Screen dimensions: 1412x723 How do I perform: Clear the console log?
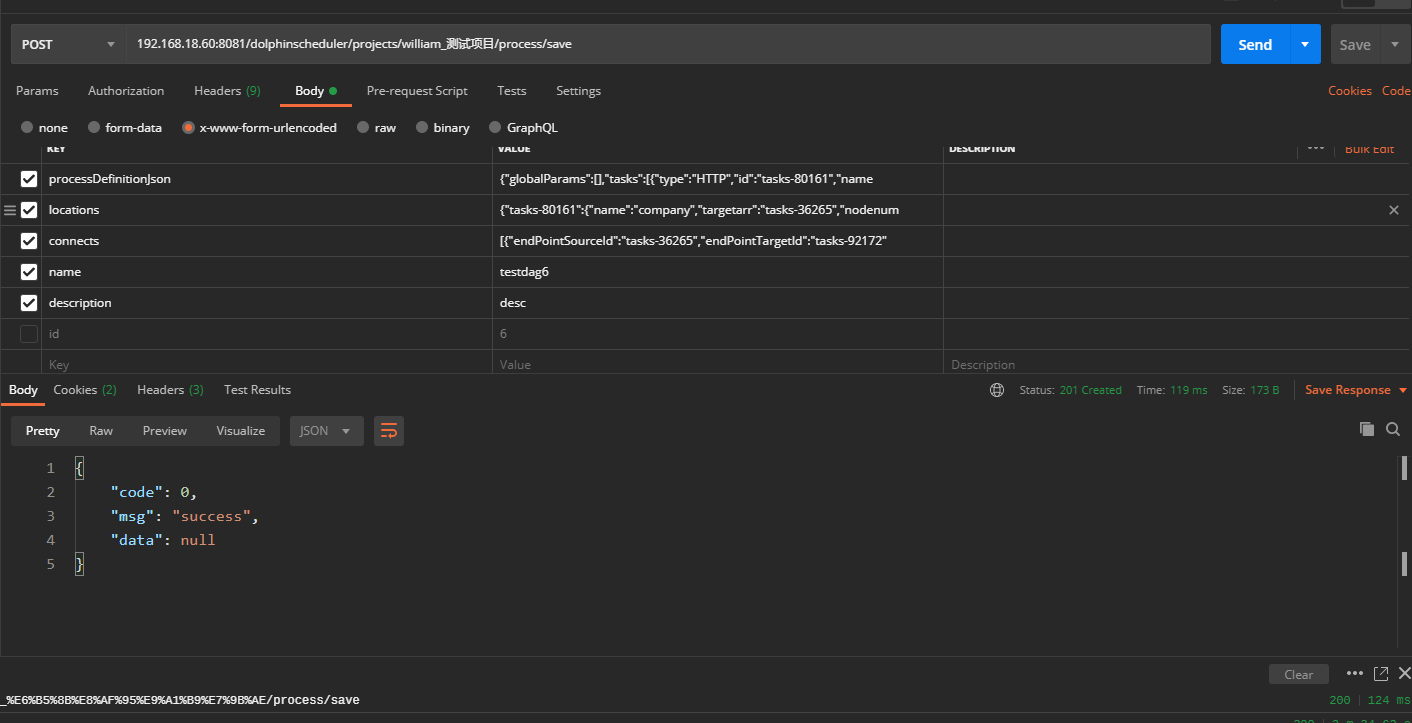(x=1299, y=674)
